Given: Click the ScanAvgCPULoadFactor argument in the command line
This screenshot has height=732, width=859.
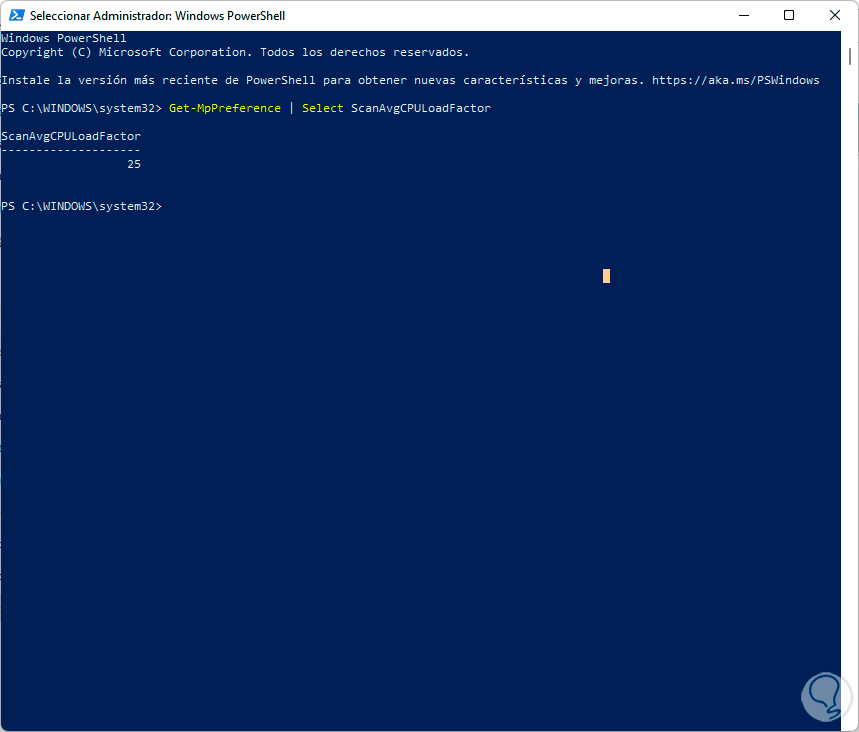Looking at the screenshot, I should (x=421, y=108).
